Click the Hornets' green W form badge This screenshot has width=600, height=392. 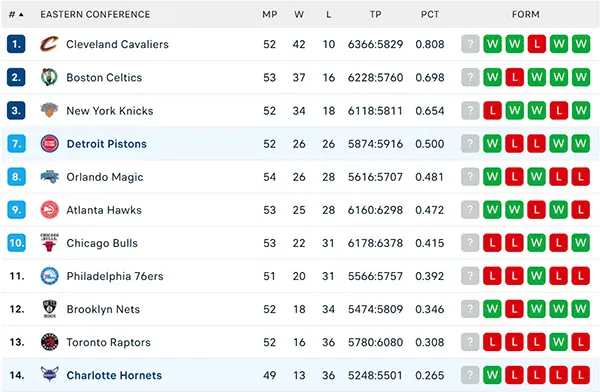point(492,375)
